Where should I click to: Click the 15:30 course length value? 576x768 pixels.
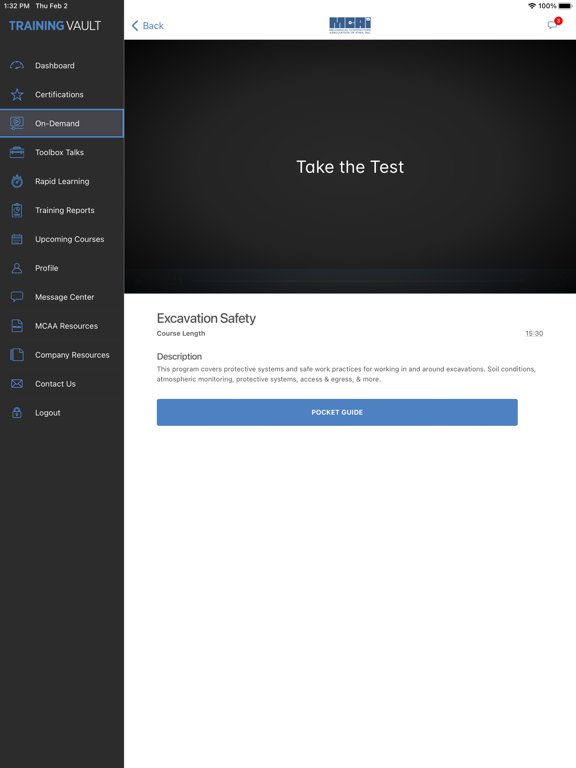click(x=534, y=334)
